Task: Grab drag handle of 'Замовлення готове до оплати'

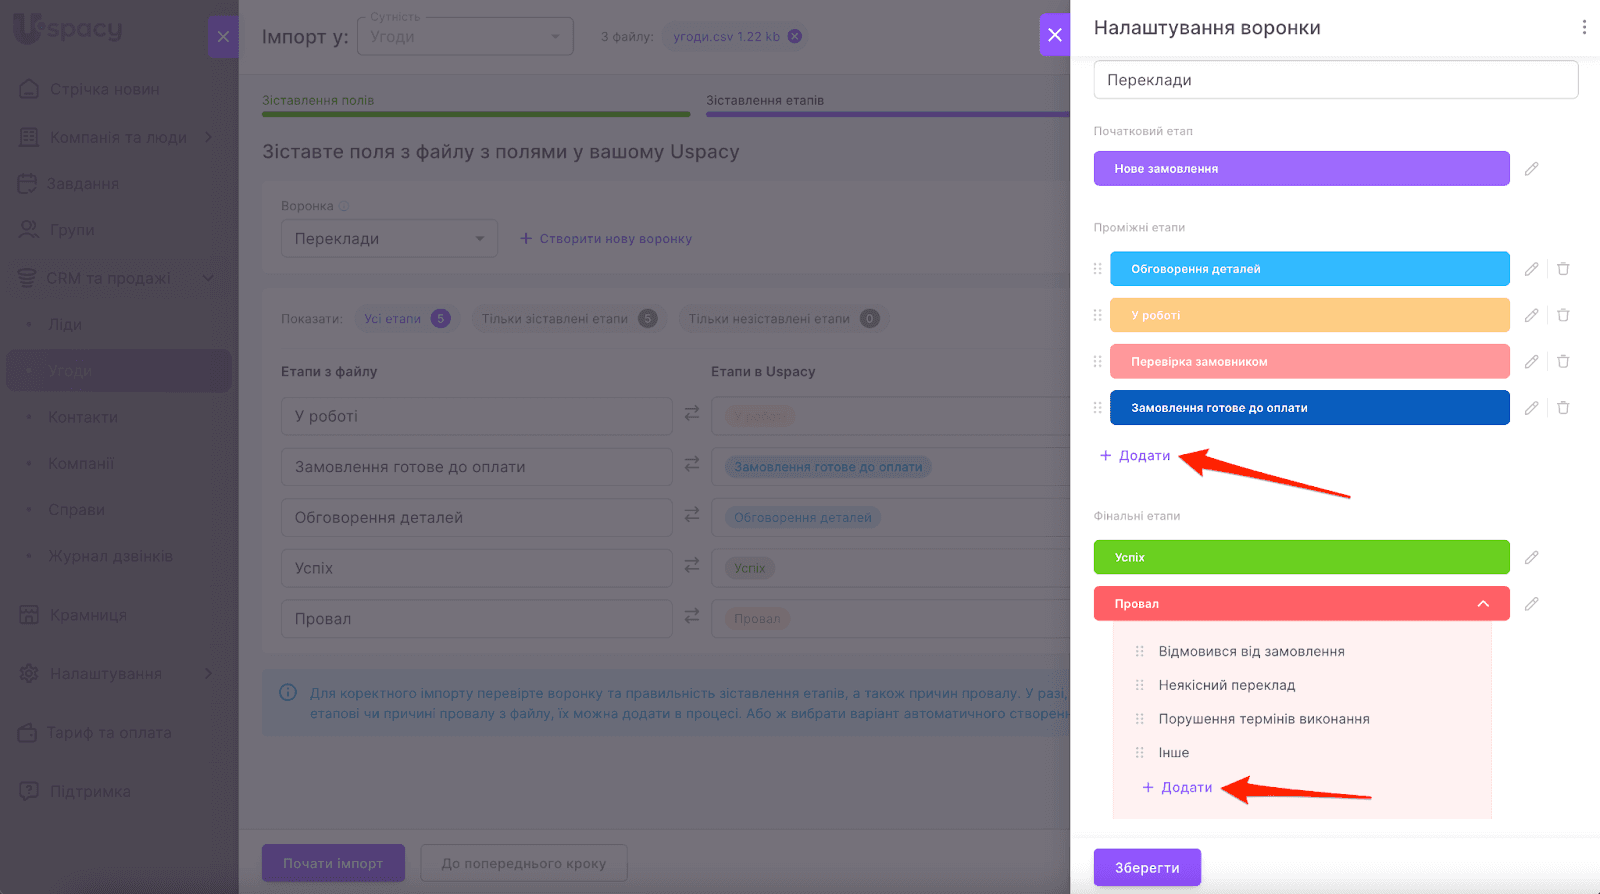Action: click(x=1097, y=408)
